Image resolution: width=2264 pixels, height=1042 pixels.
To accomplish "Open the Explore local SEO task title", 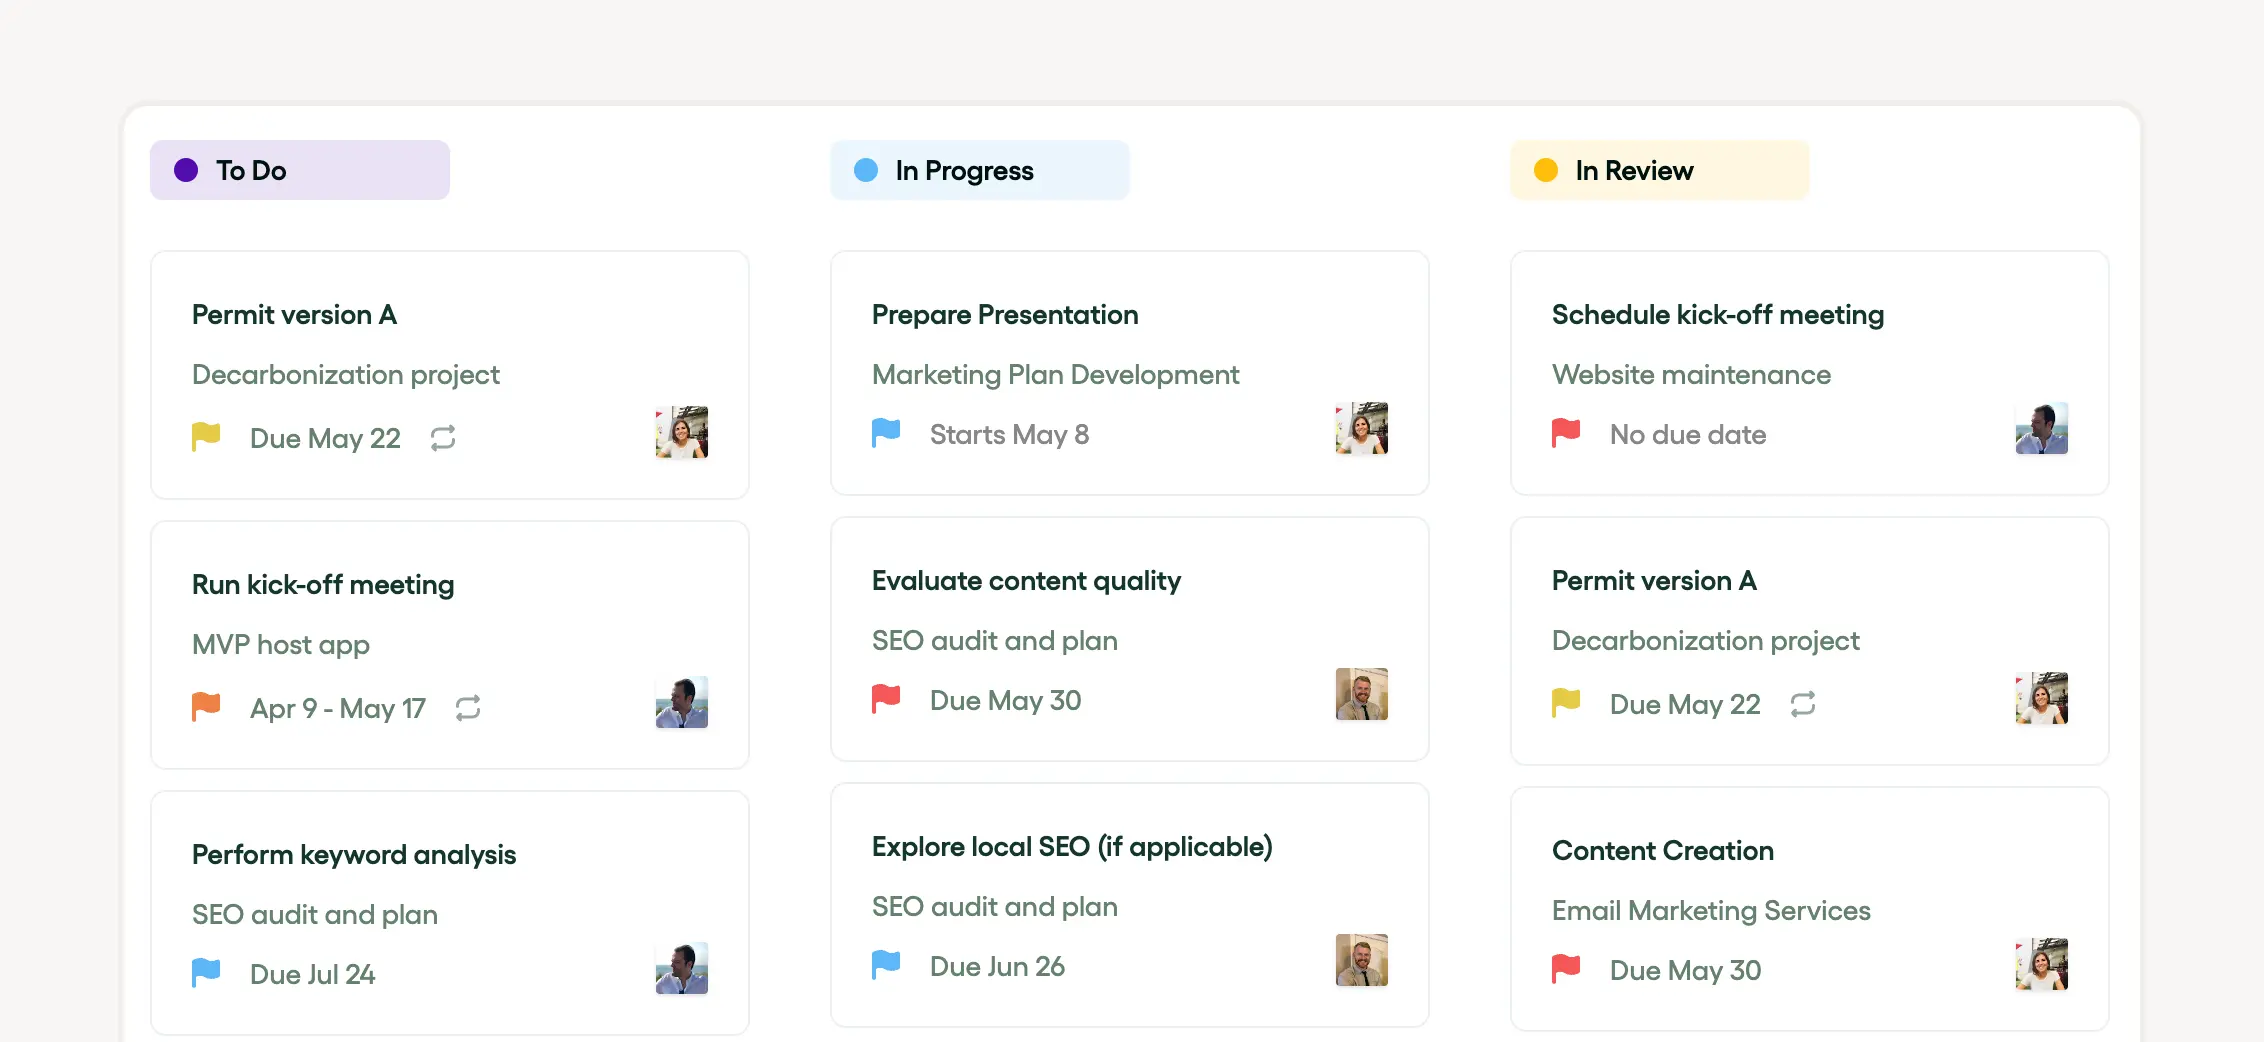I will pyautogui.click(x=1072, y=847).
